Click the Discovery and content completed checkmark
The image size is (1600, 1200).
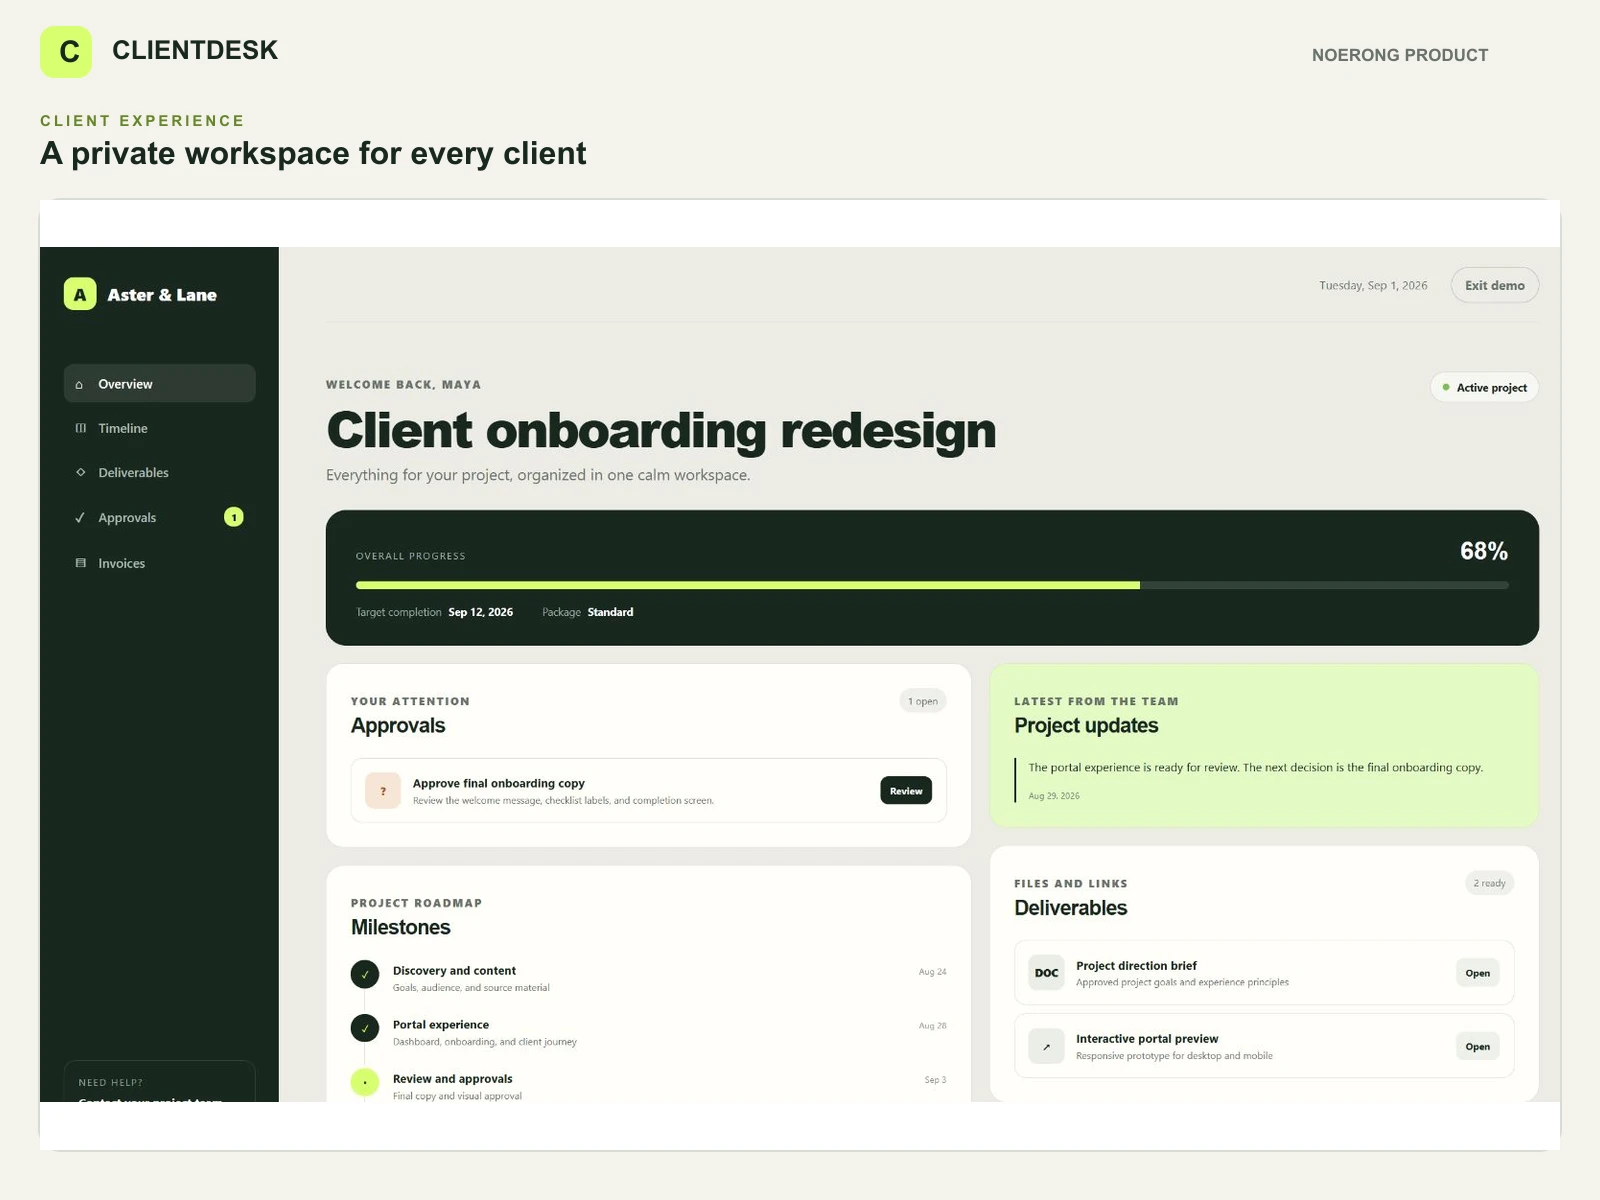click(365, 974)
